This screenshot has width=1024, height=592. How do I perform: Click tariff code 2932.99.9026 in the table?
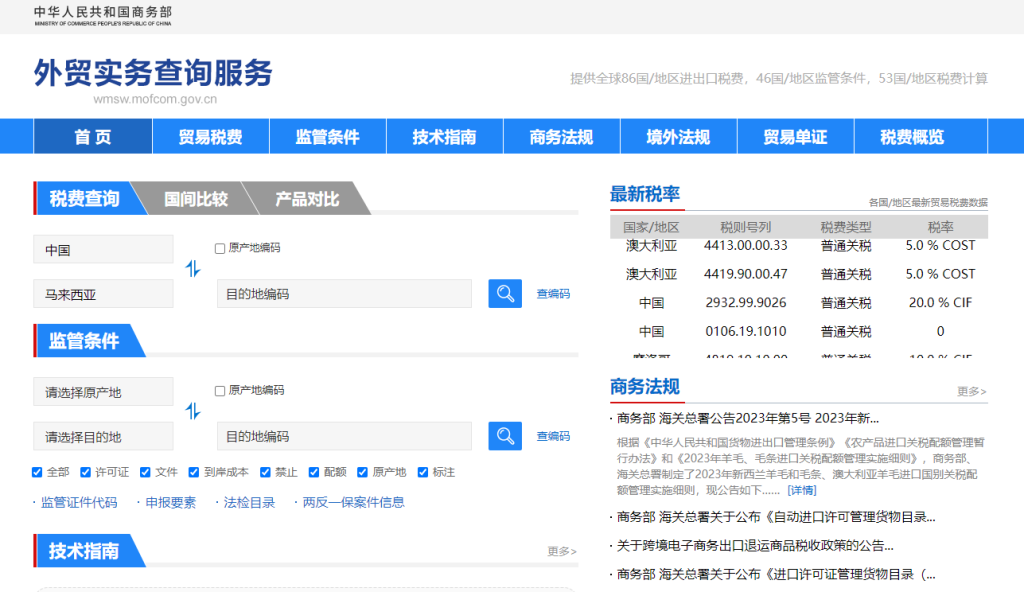[746, 303]
